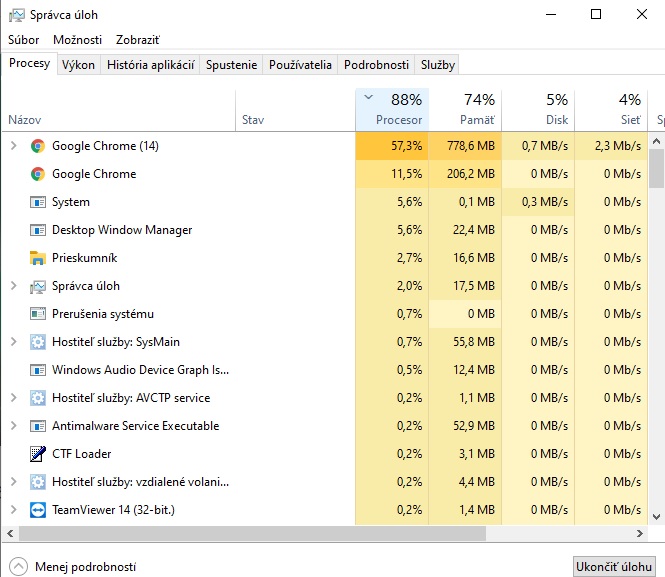Switch to the Spustenie tab

pos(232,65)
